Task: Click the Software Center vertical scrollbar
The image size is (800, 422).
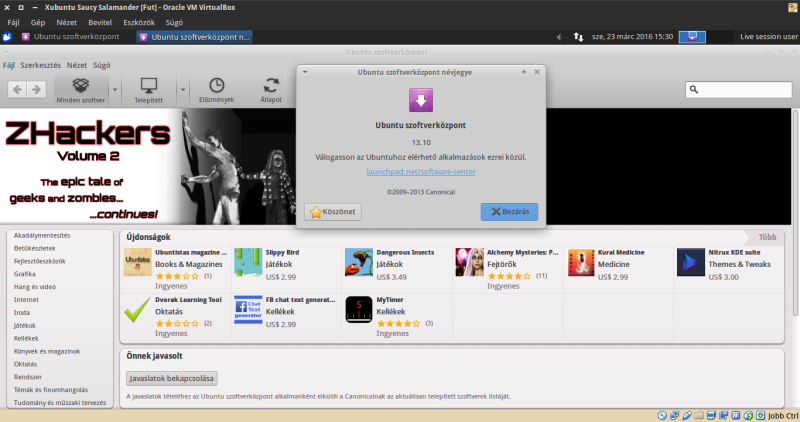Action: tap(795, 212)
